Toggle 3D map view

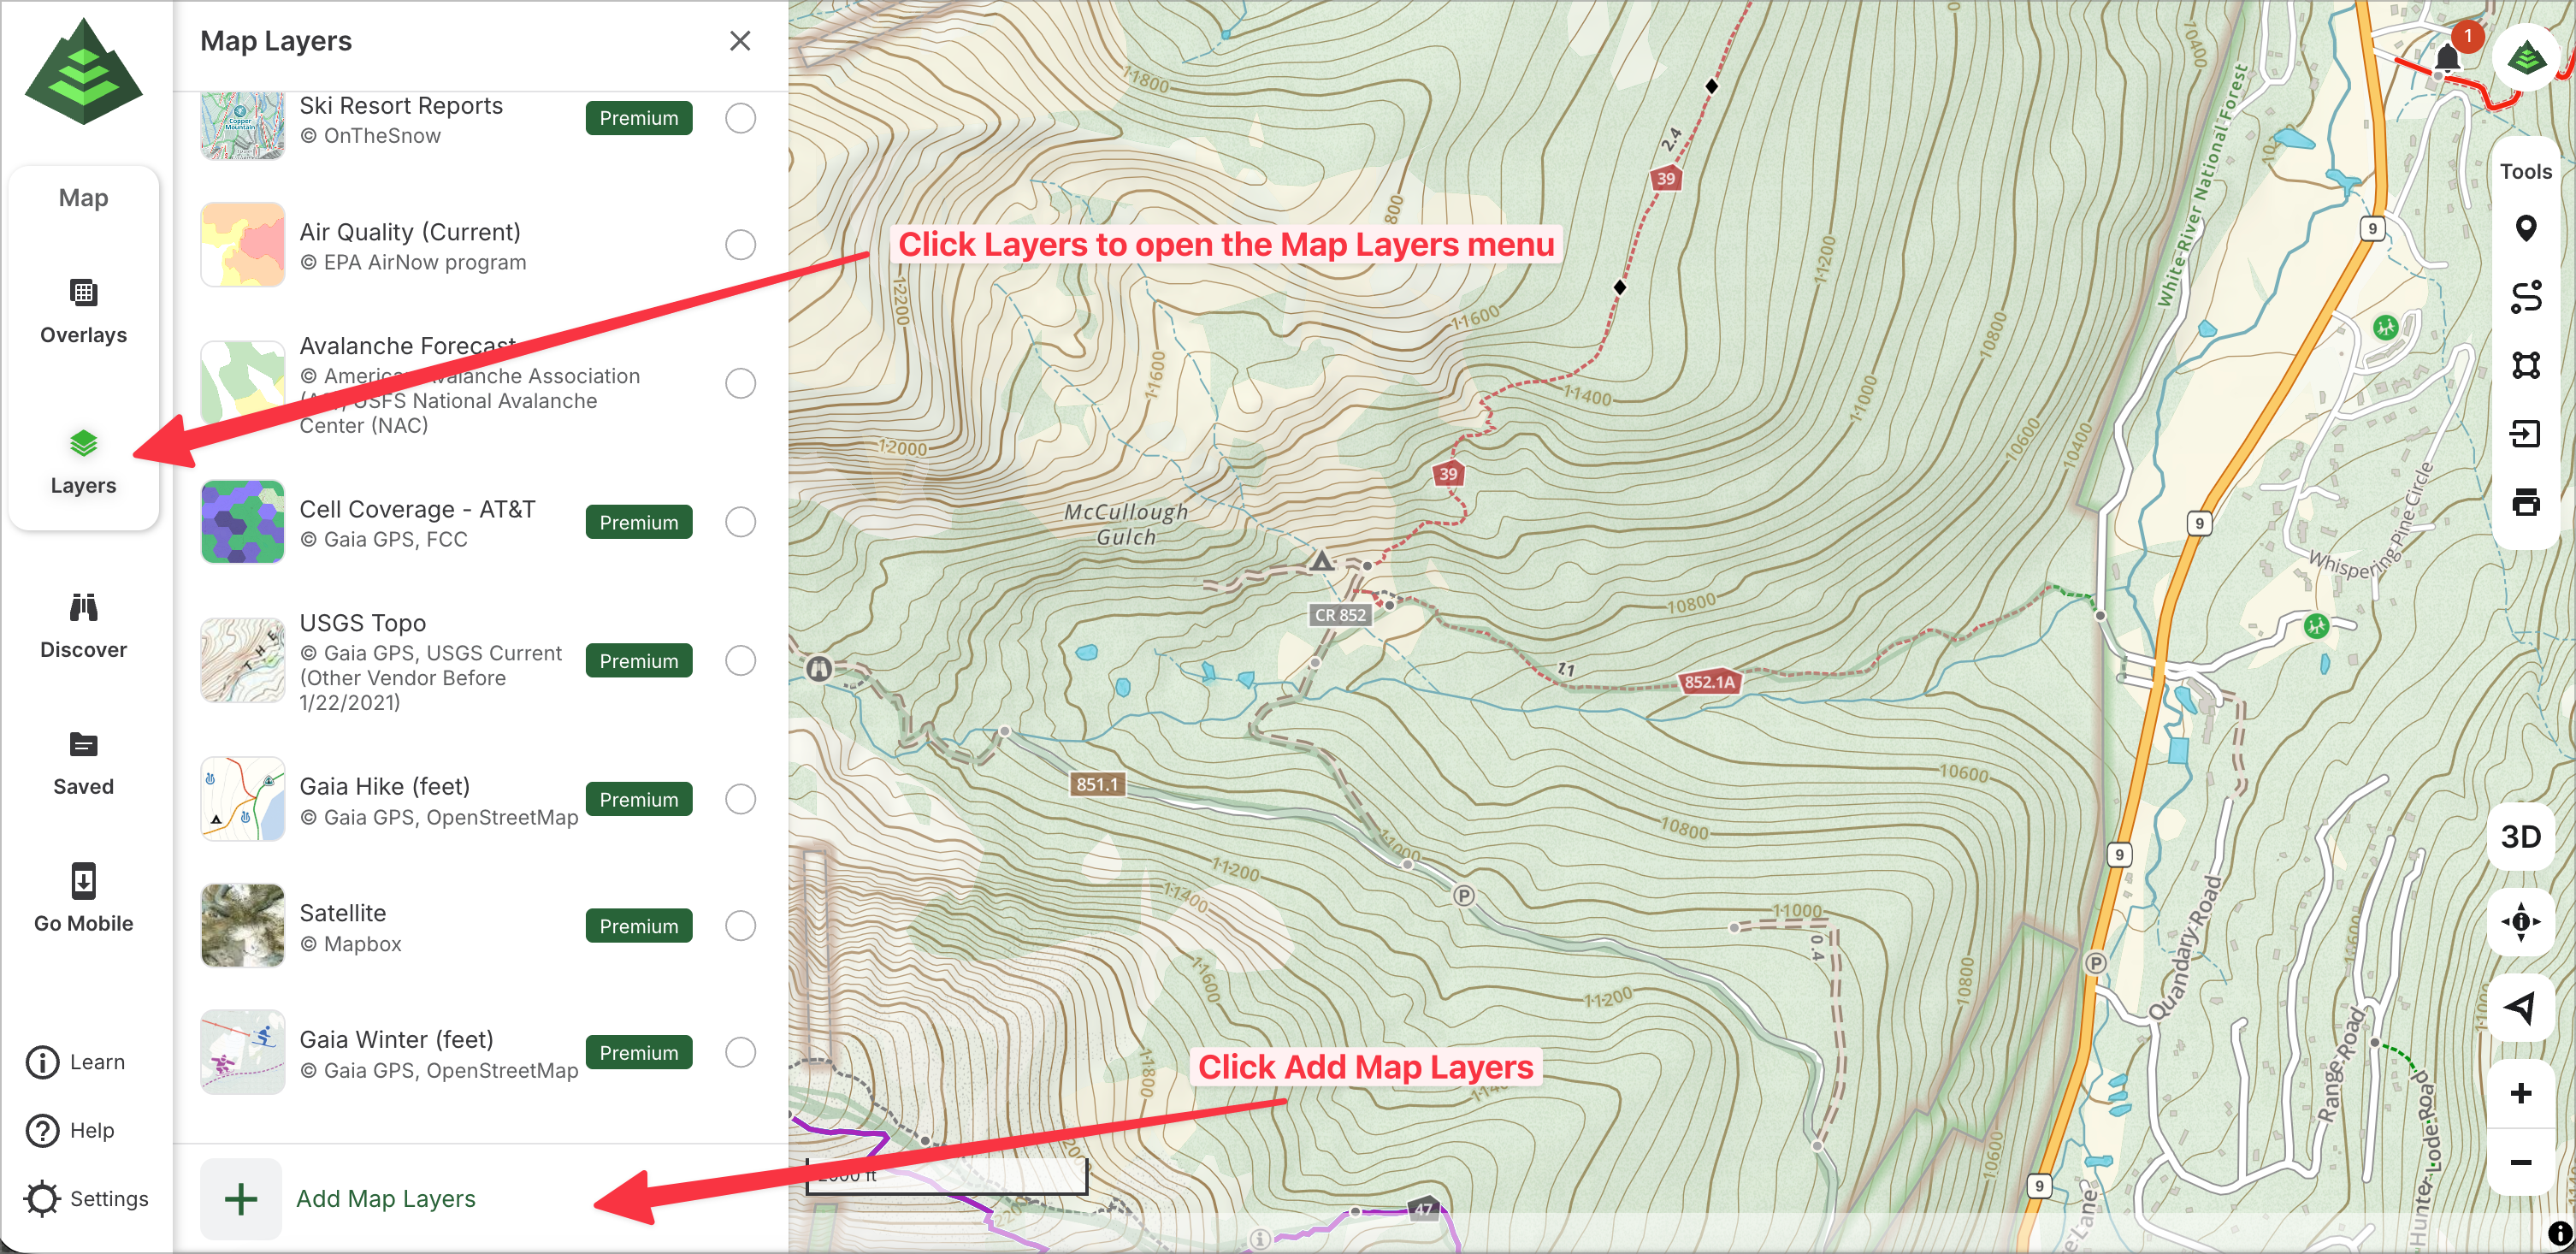pos(2520,837)
